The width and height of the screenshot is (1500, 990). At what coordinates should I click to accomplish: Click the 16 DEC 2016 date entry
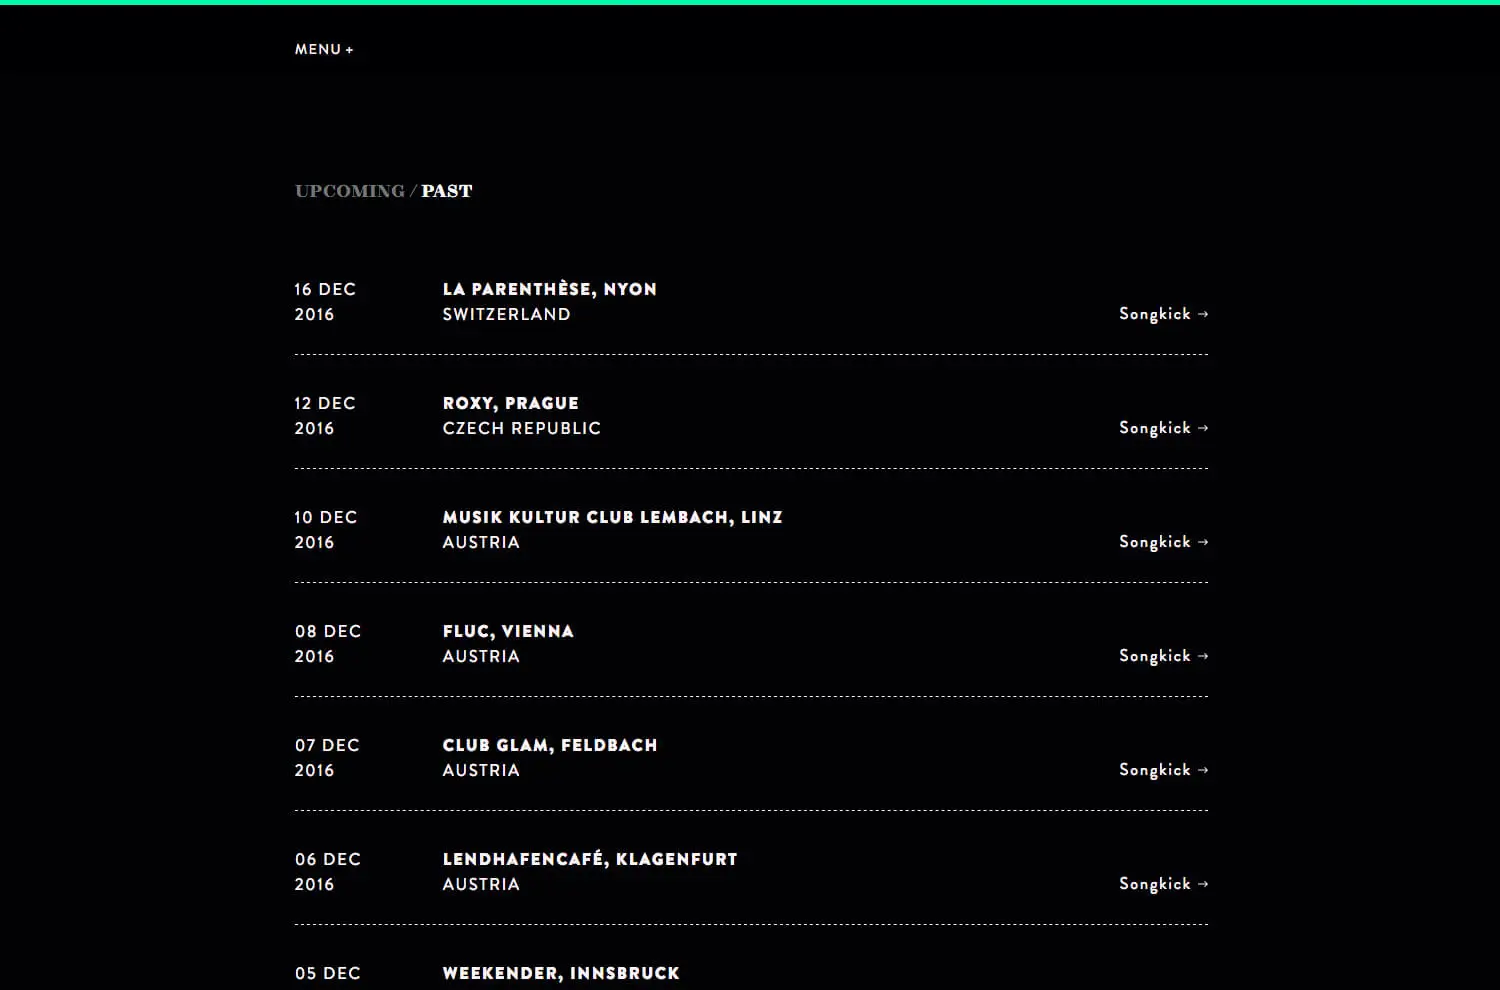(324, 301)
